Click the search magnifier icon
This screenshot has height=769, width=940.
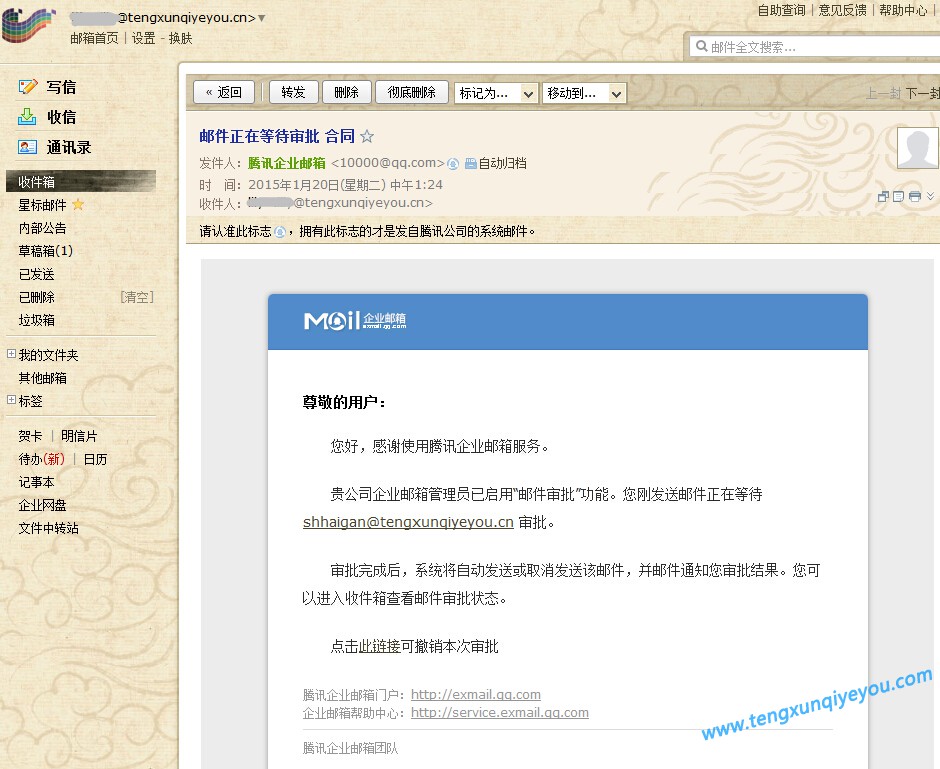pos(701,46)
